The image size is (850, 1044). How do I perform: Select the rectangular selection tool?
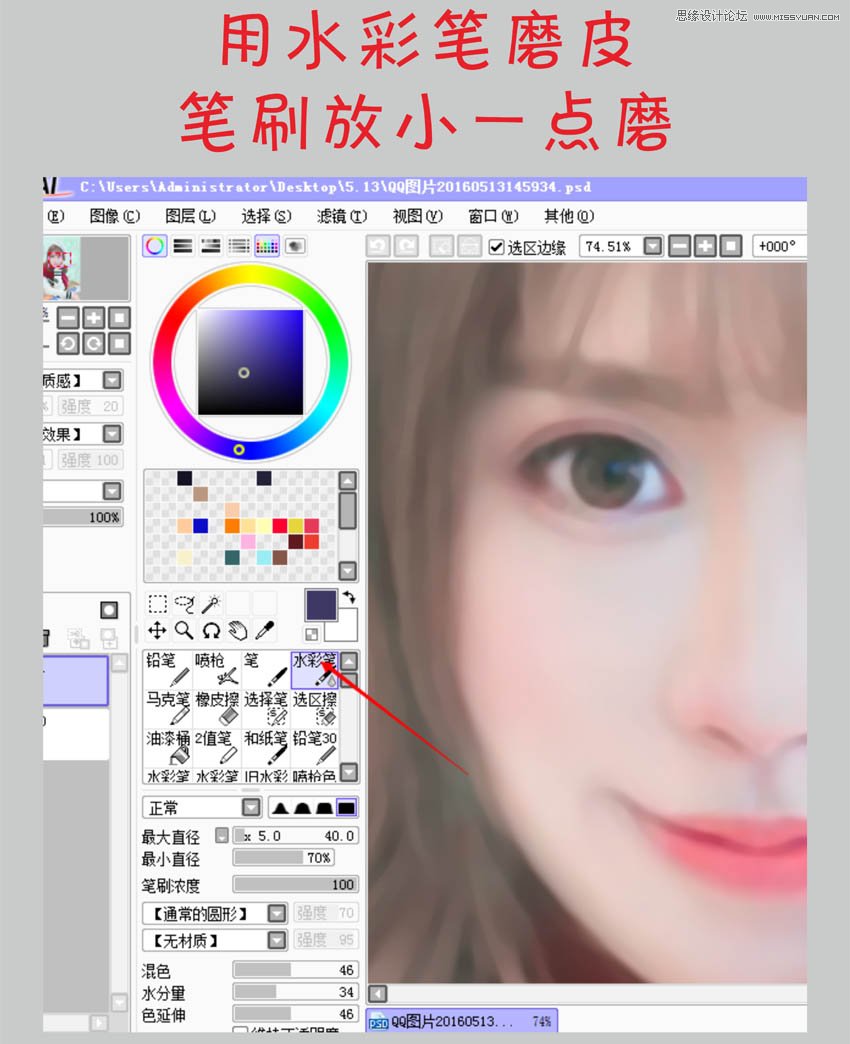pyautogui.click(x=158, y=604)
